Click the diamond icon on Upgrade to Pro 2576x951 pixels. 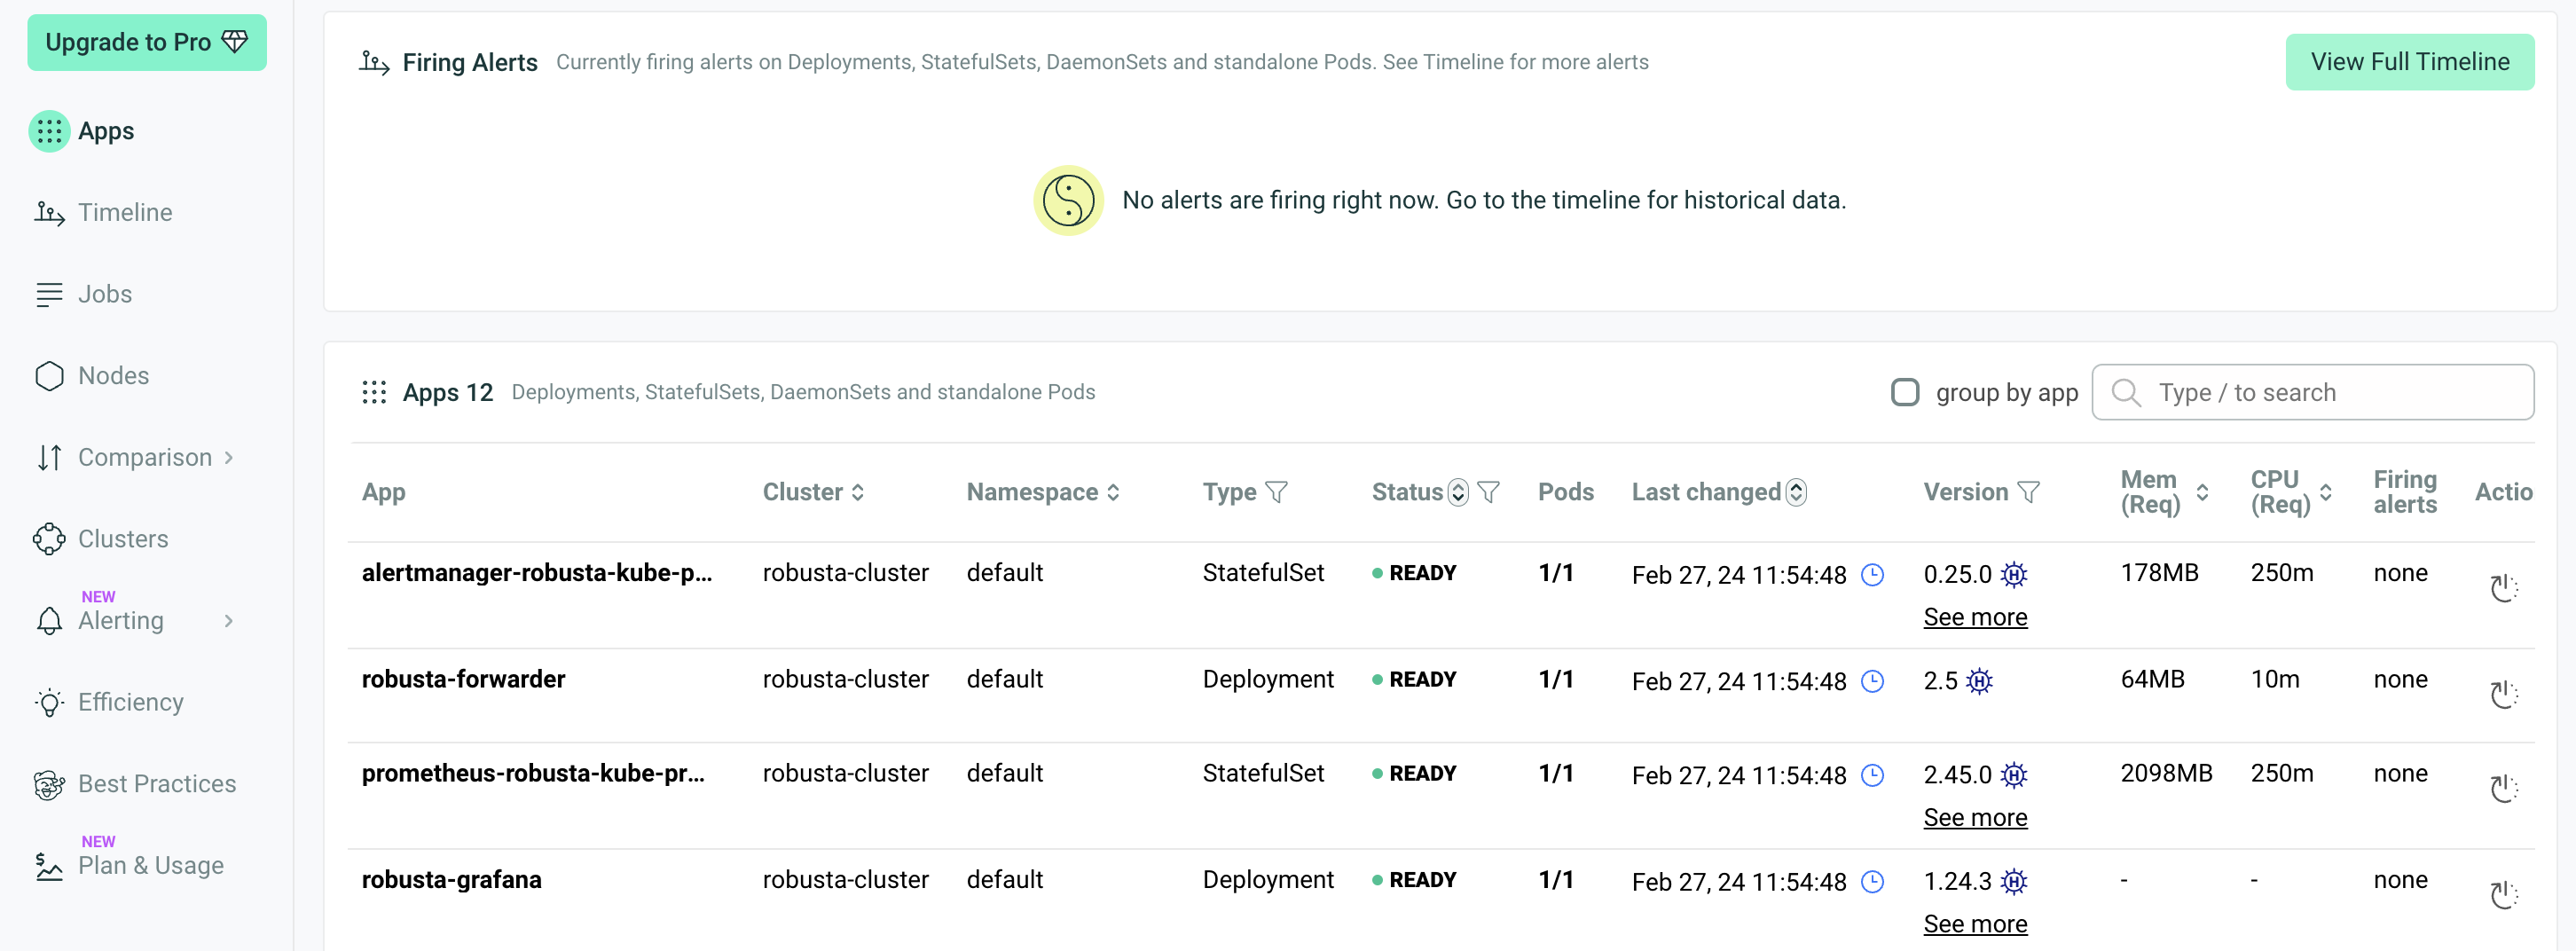click(x=234, y=42)
